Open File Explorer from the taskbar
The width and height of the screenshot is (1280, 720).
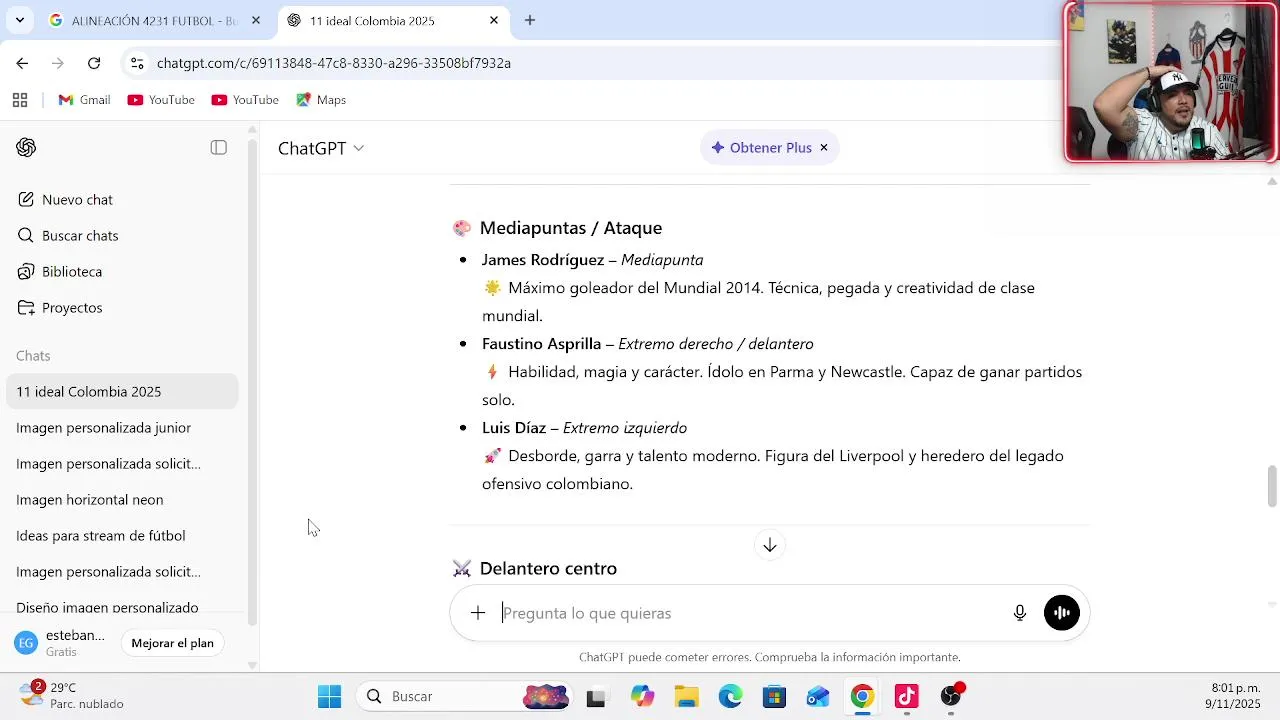point(686,696)
